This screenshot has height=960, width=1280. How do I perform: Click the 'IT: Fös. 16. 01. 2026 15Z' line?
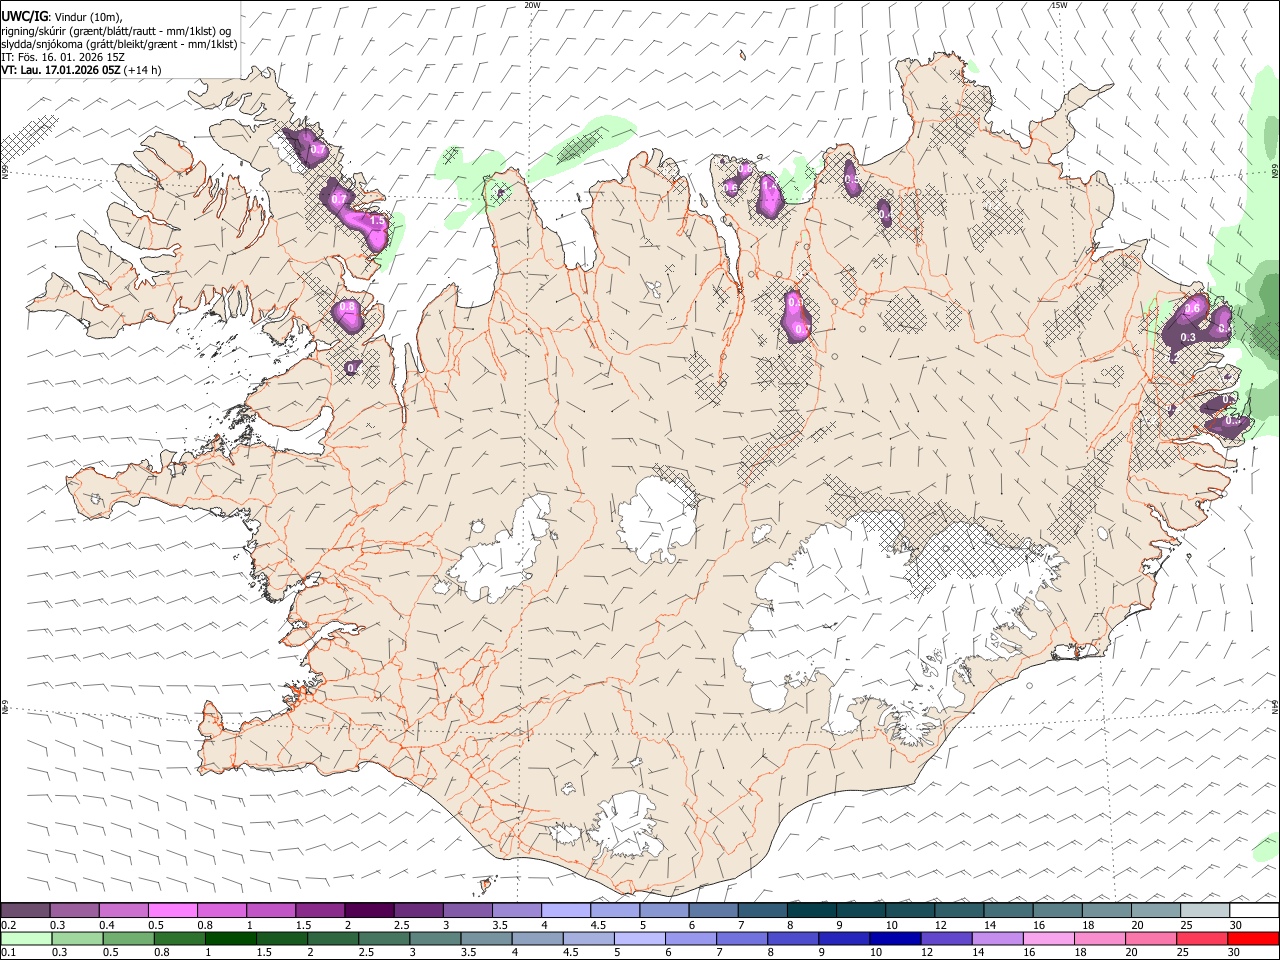pyautogui.click(x=63, y=57)
